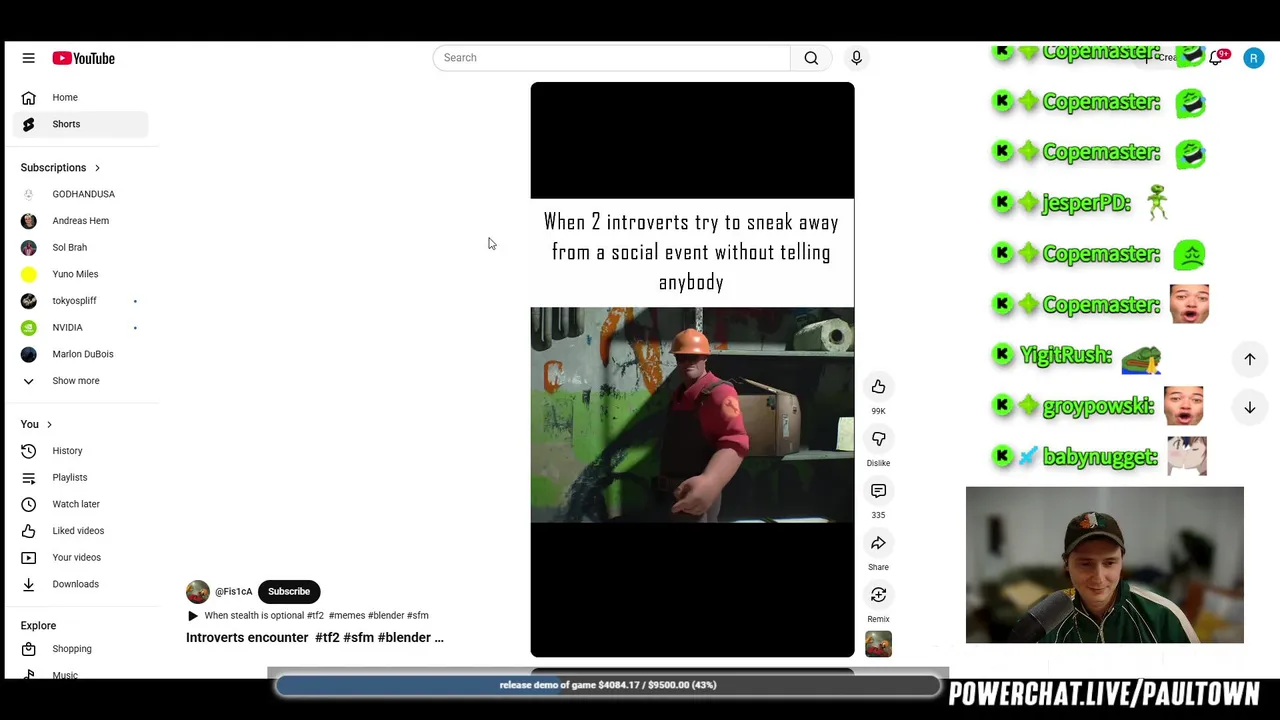
Task: Dislike the short with thumbs down
Action: tap(878, 439)
